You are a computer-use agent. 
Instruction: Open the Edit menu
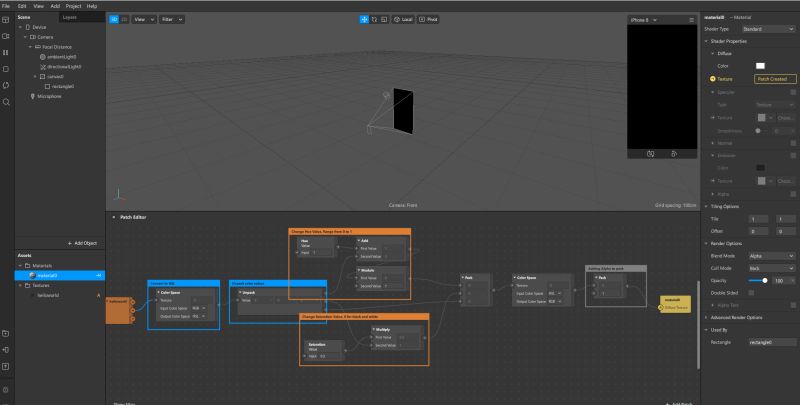tap(22, 6)
